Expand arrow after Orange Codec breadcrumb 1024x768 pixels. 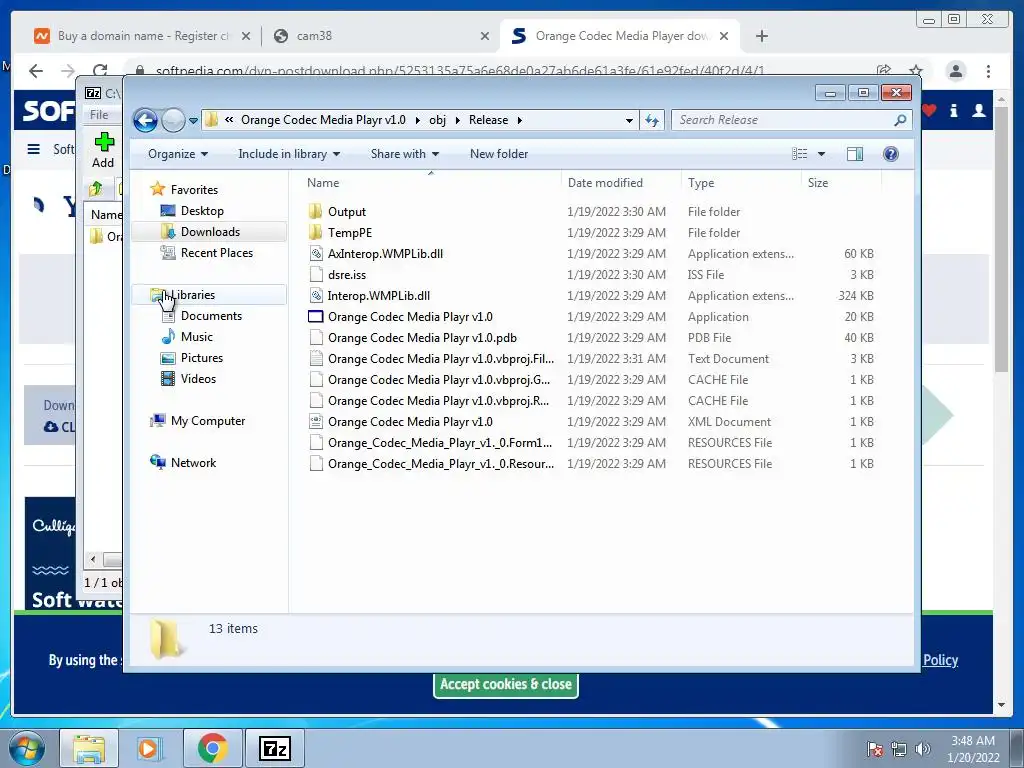tap(417, 120)
